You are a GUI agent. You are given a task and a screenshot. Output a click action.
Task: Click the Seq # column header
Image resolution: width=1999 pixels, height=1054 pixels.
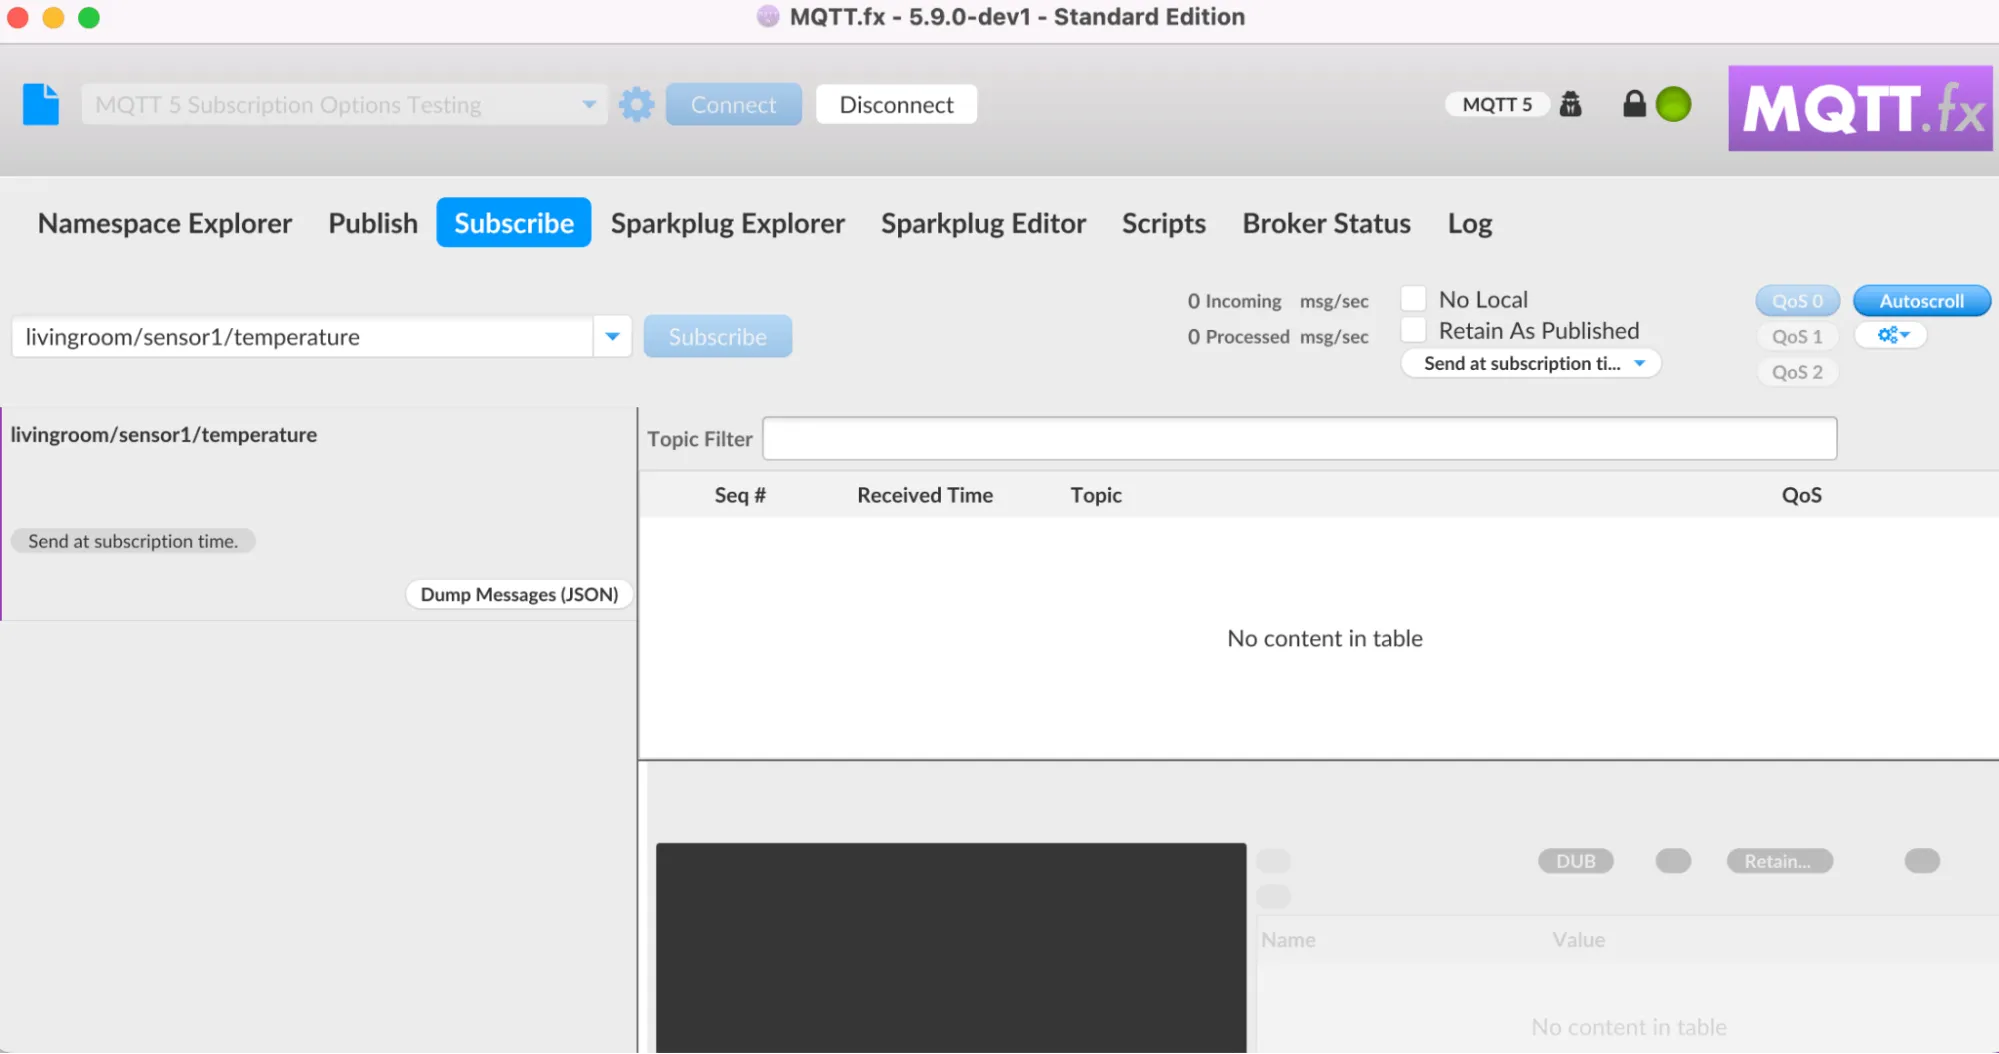pyautogui.click(x=740, y=495)
